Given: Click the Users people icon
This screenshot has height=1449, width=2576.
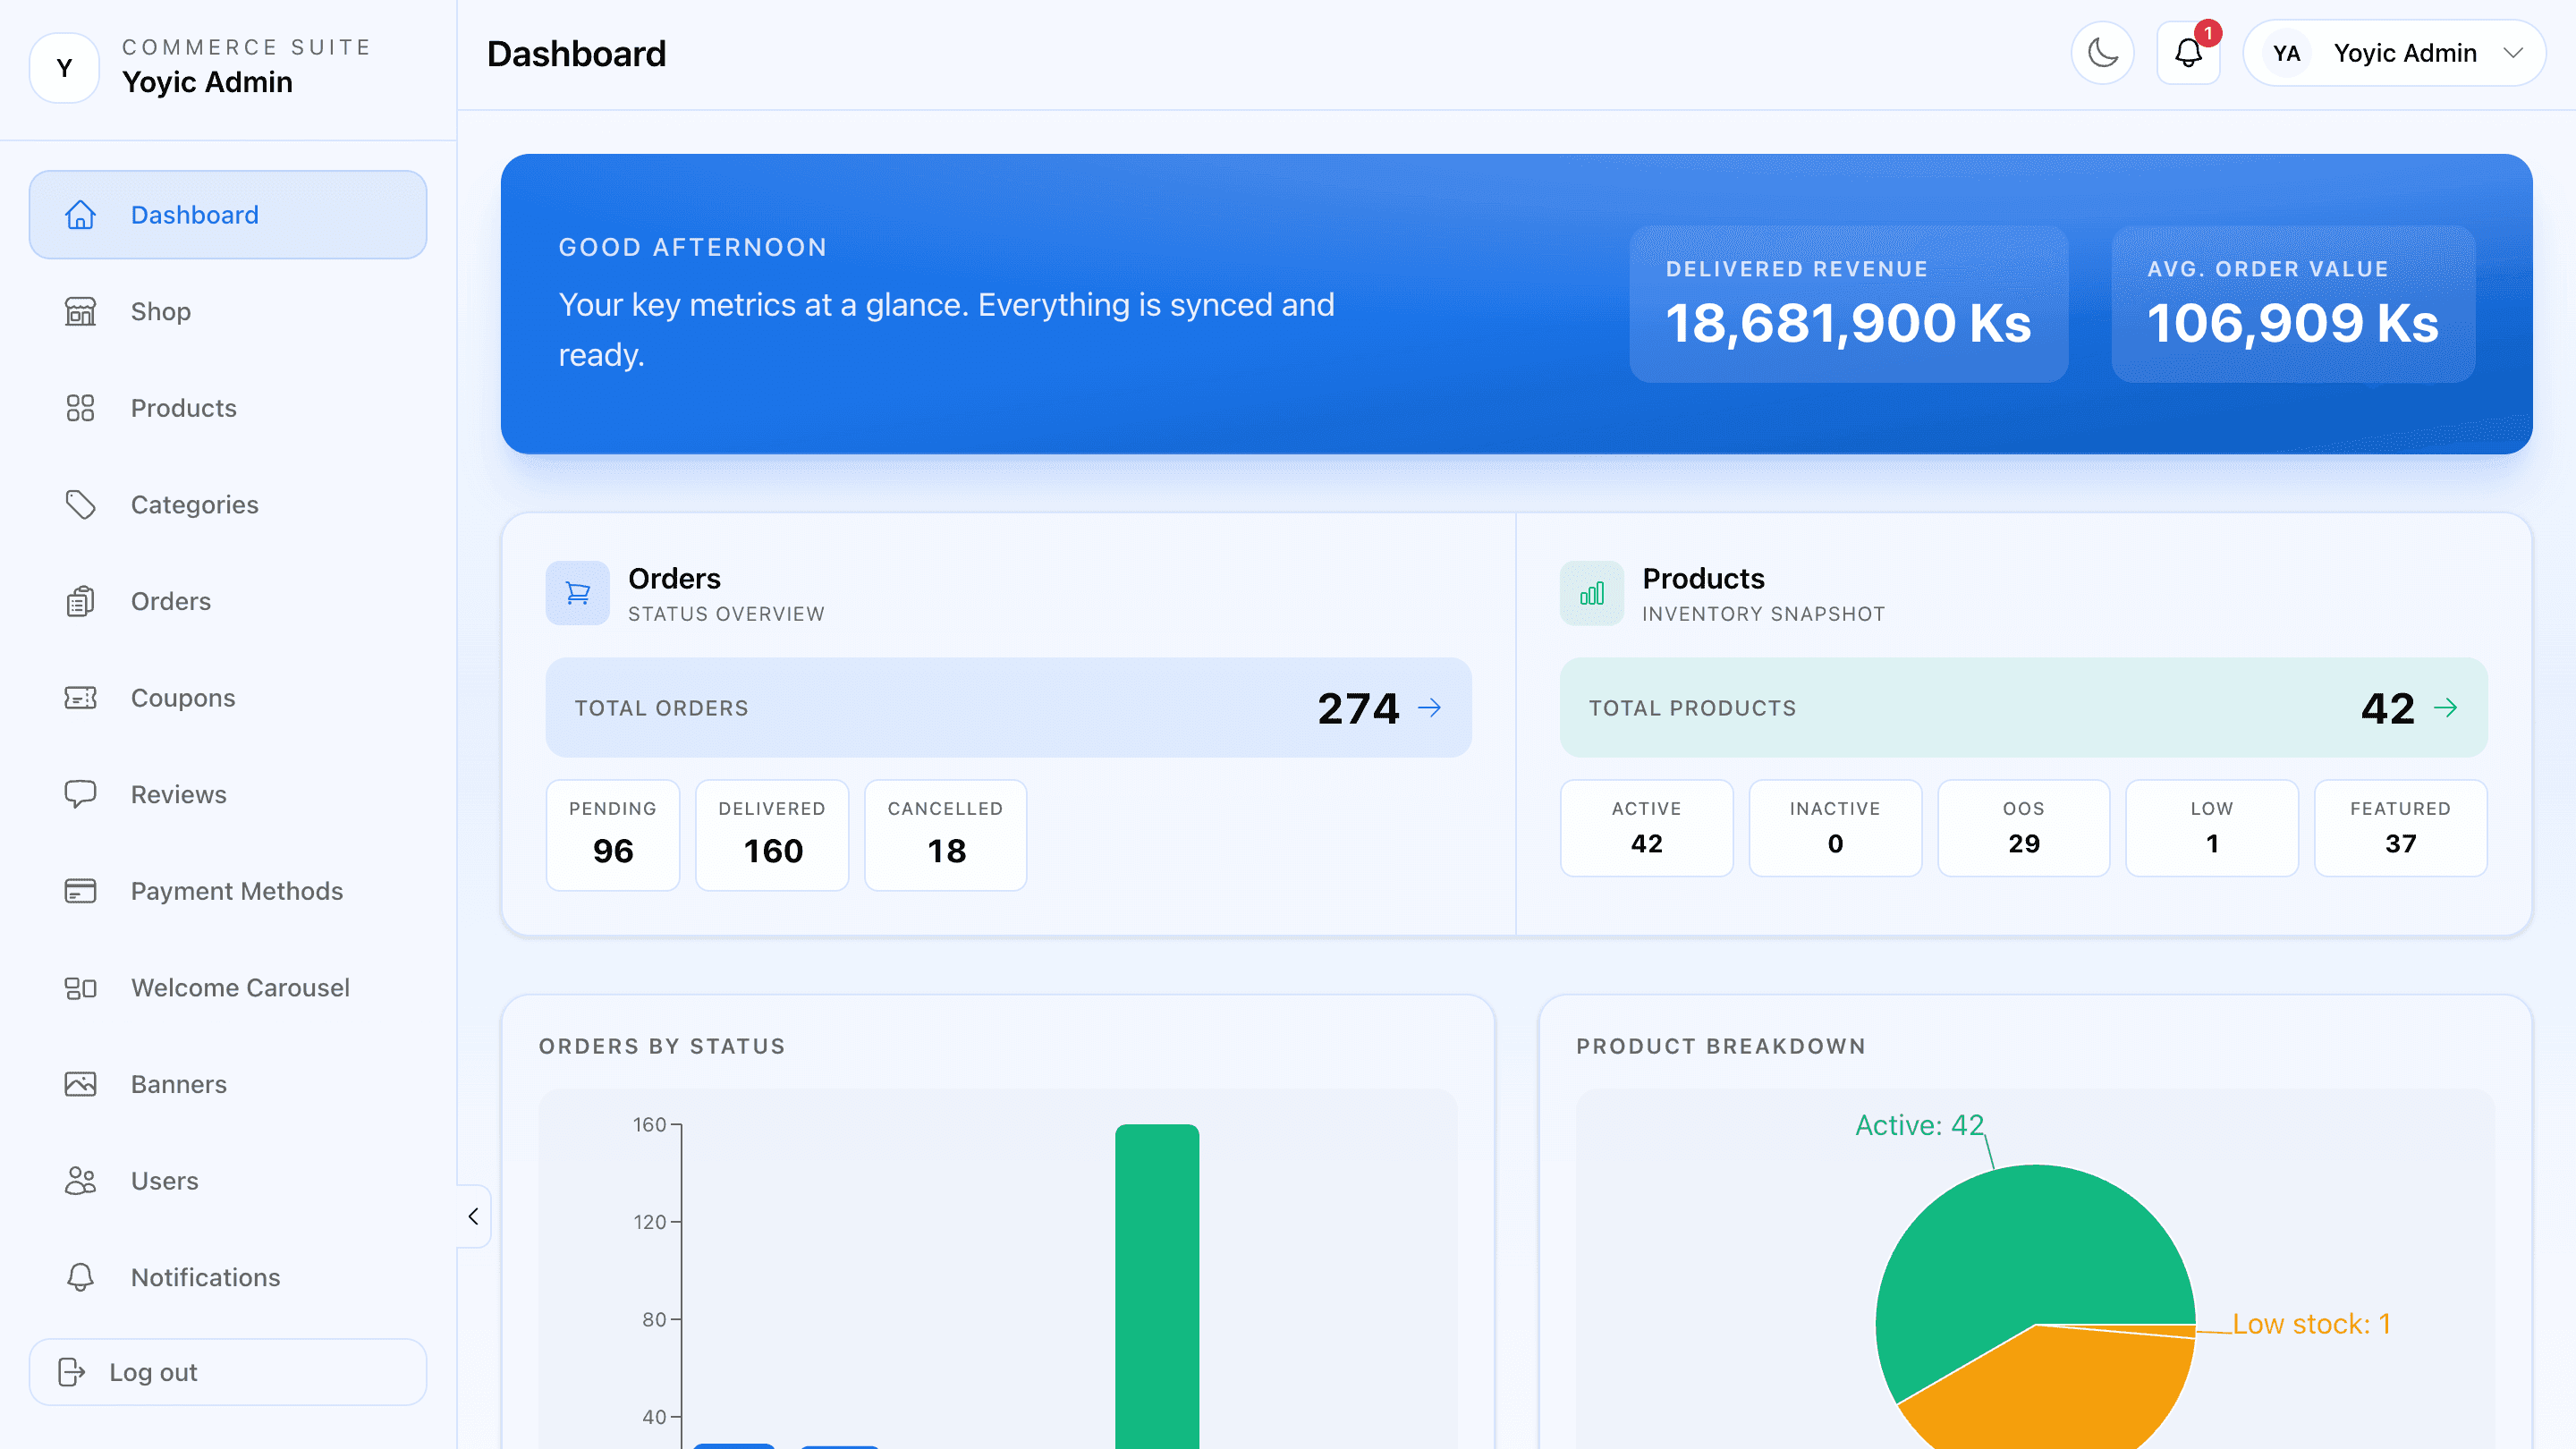Looking at the screenshot, I should pos(80,1181).
